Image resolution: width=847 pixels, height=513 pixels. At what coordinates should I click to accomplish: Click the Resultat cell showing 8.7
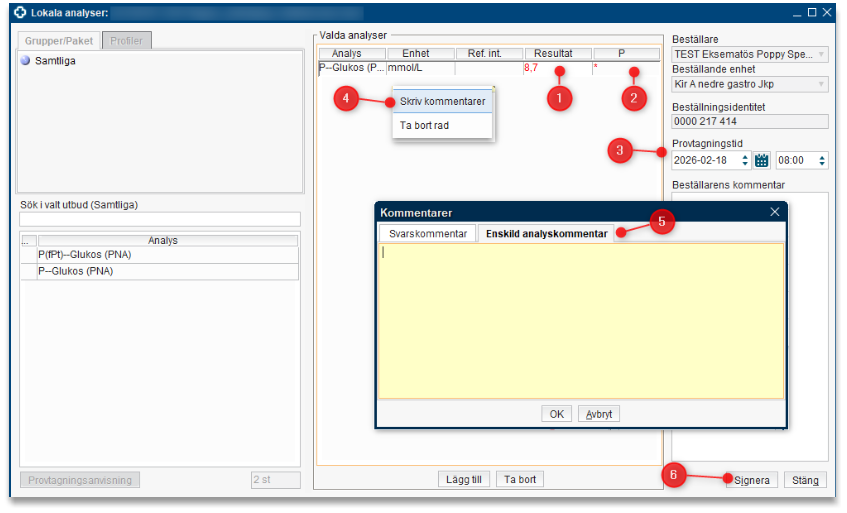pos(556,68)
